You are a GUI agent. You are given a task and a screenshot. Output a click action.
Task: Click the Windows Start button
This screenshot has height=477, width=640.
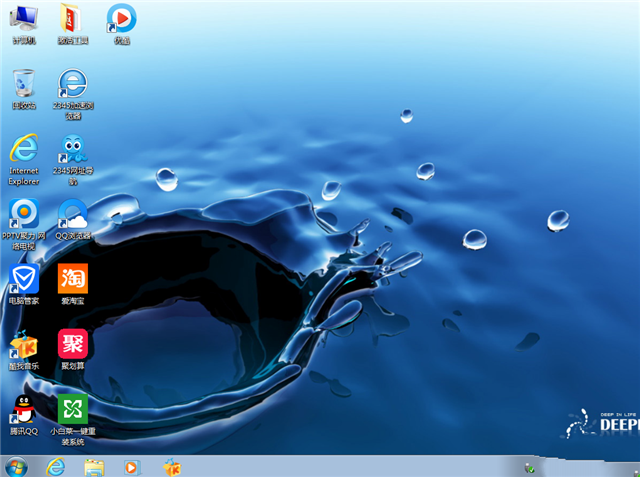(17, 466)
